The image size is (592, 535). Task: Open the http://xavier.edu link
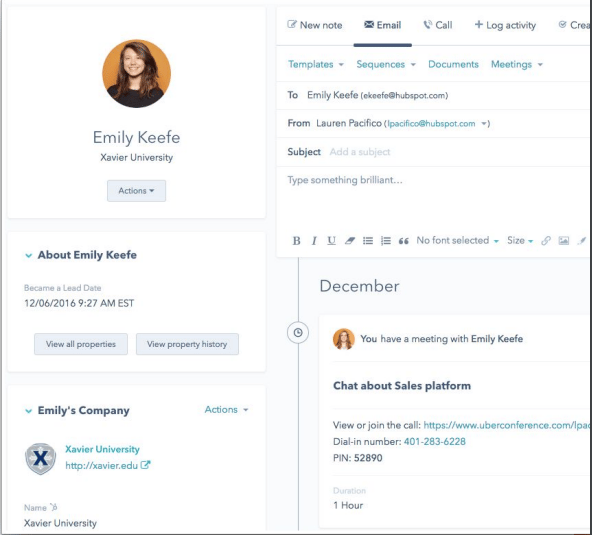102,466
